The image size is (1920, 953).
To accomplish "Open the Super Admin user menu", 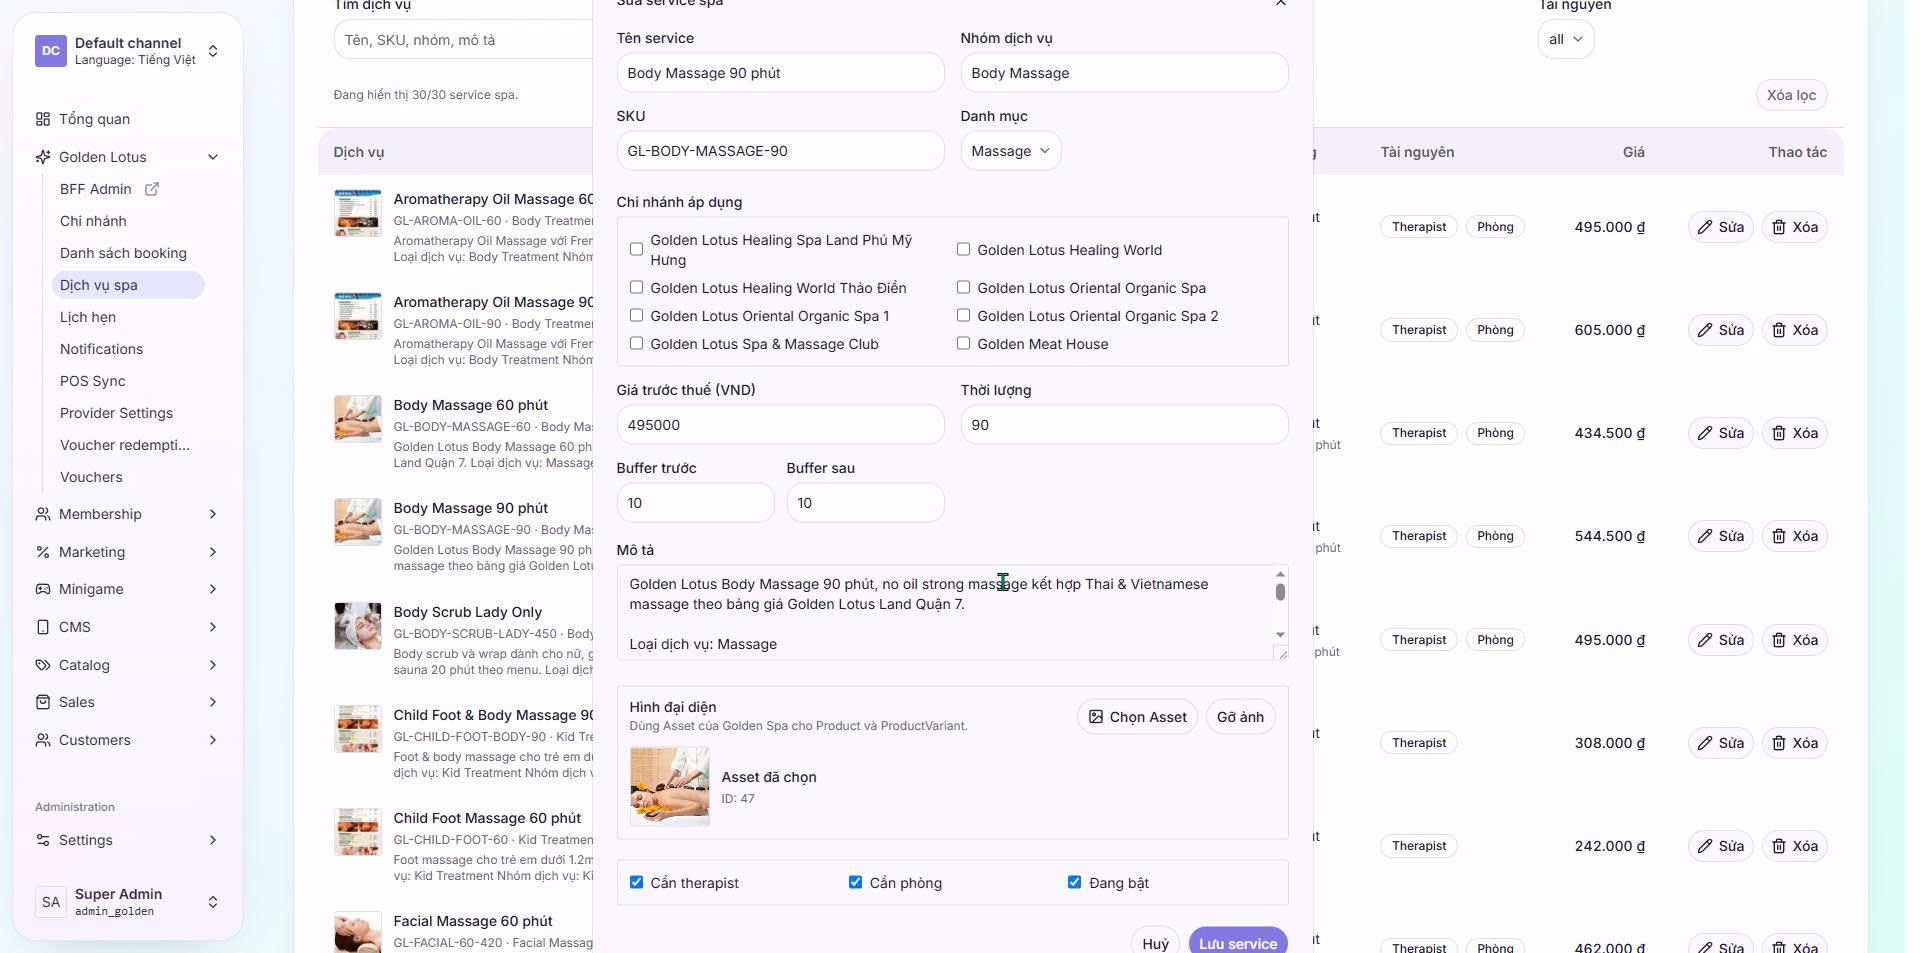I will pyautogui.click(x=128, y=902).
